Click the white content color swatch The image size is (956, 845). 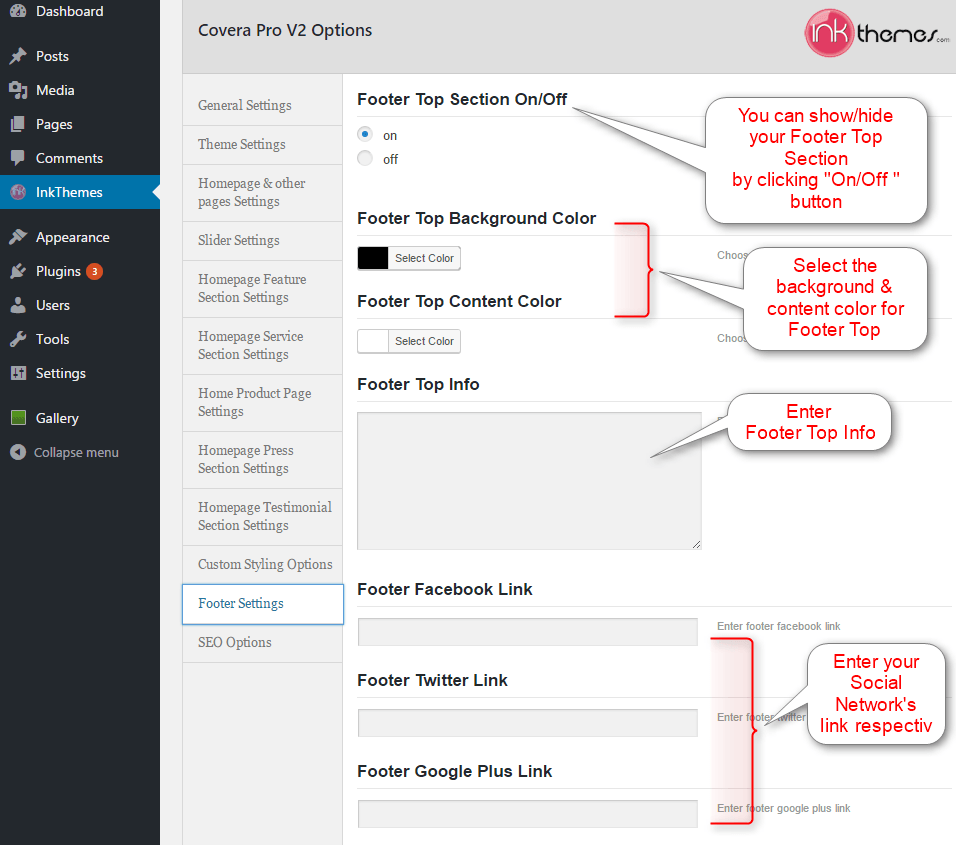pos(373,341)
